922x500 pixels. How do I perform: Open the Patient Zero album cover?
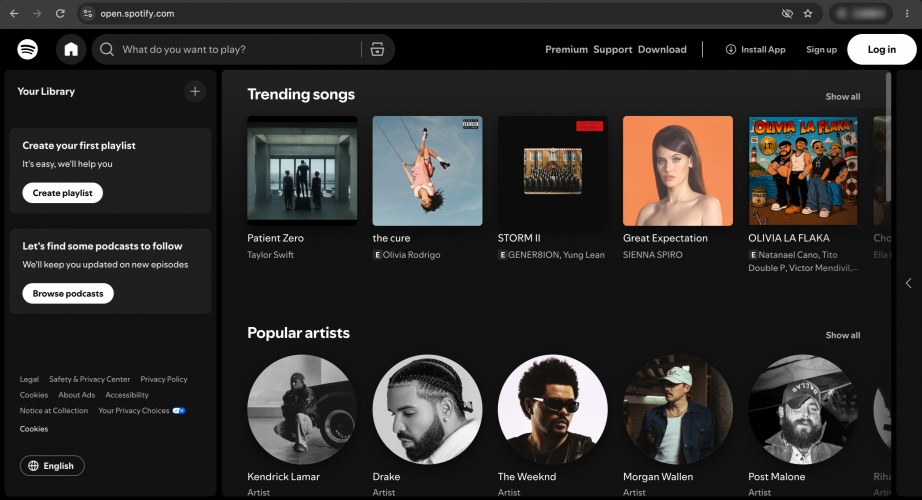click(302, 171)
